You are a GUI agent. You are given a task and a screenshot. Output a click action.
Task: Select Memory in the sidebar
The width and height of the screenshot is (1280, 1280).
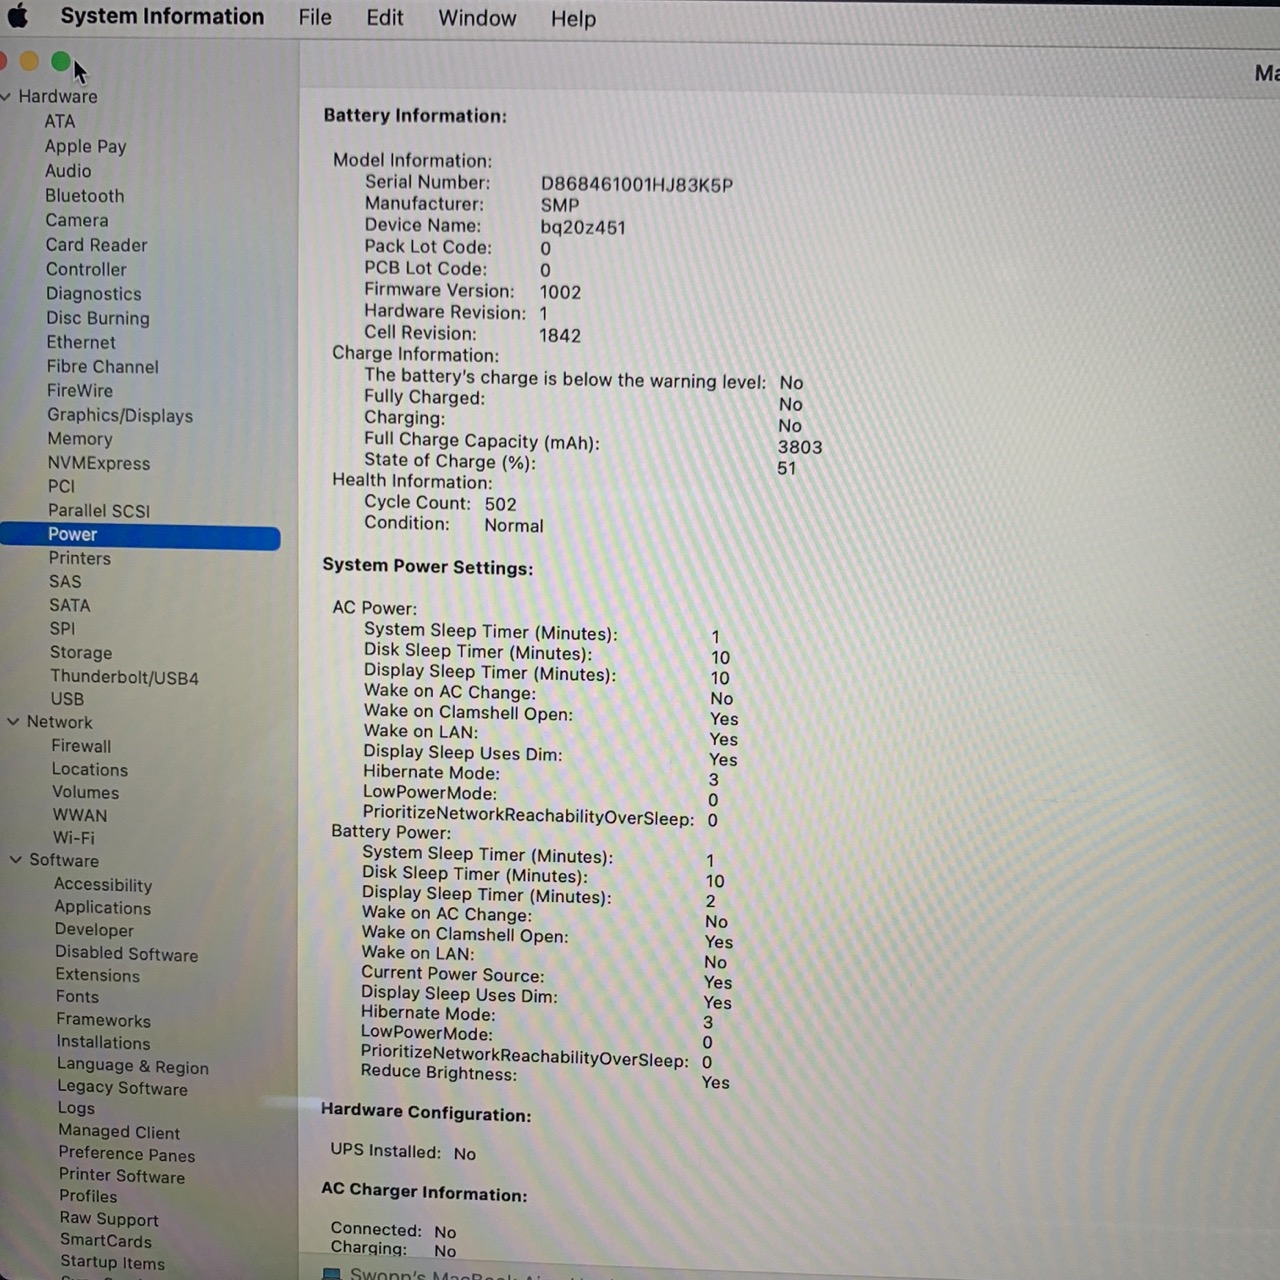click(x=80, y=439)
